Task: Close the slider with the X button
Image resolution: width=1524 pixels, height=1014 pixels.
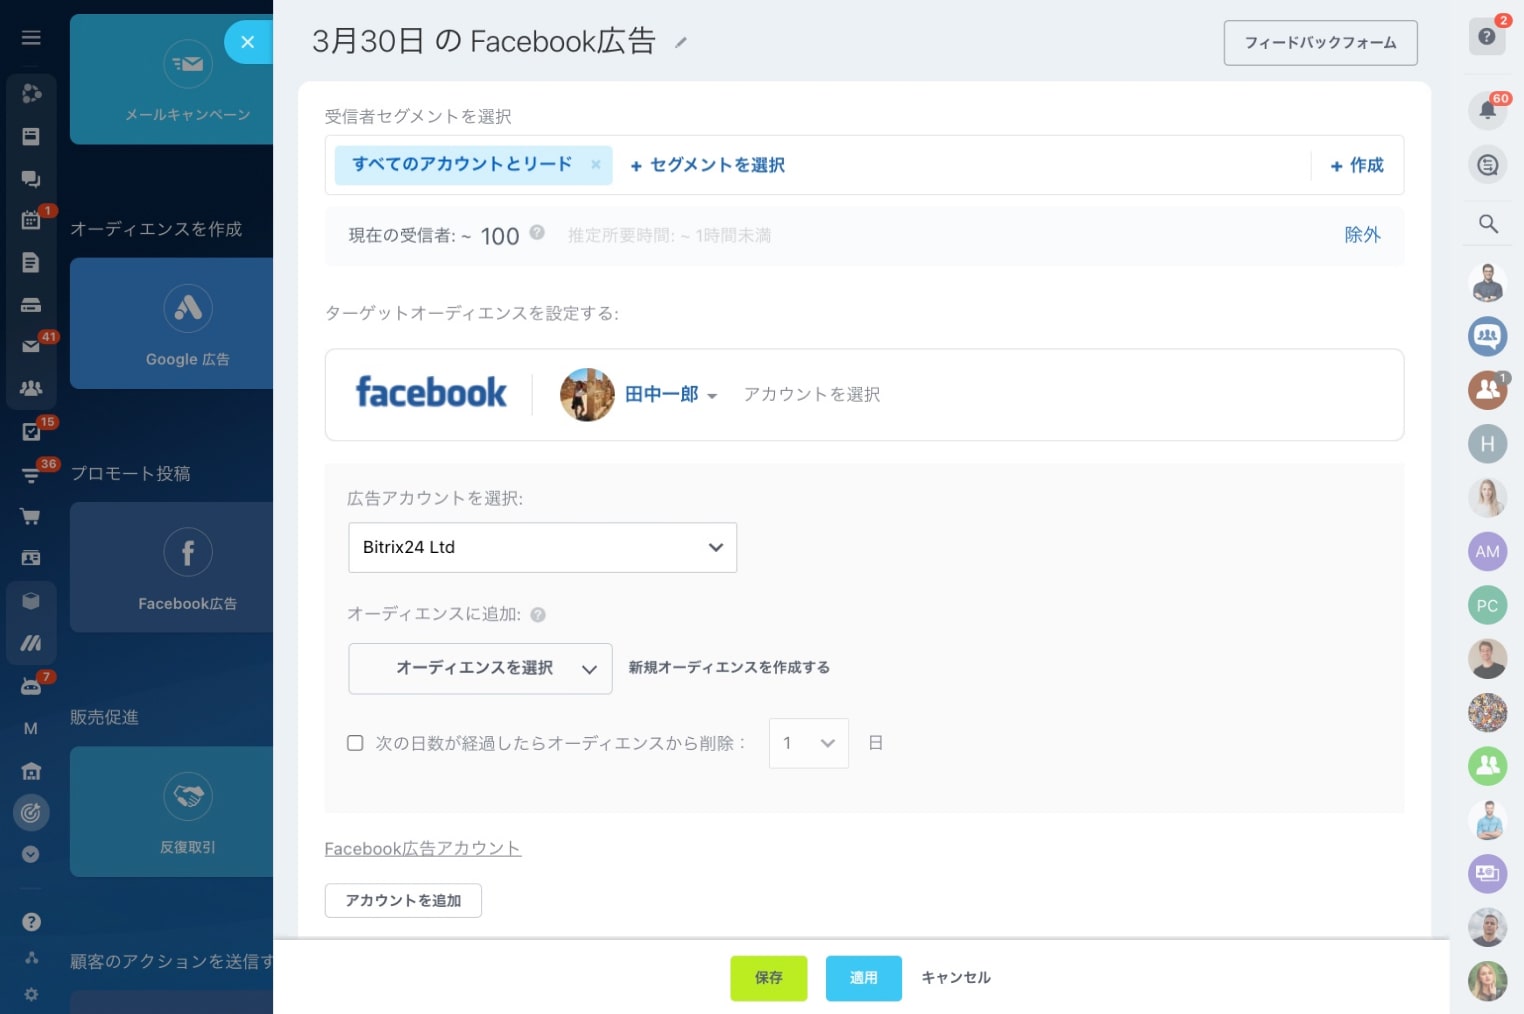Action: pyautogui.click(x=248, y=42)
